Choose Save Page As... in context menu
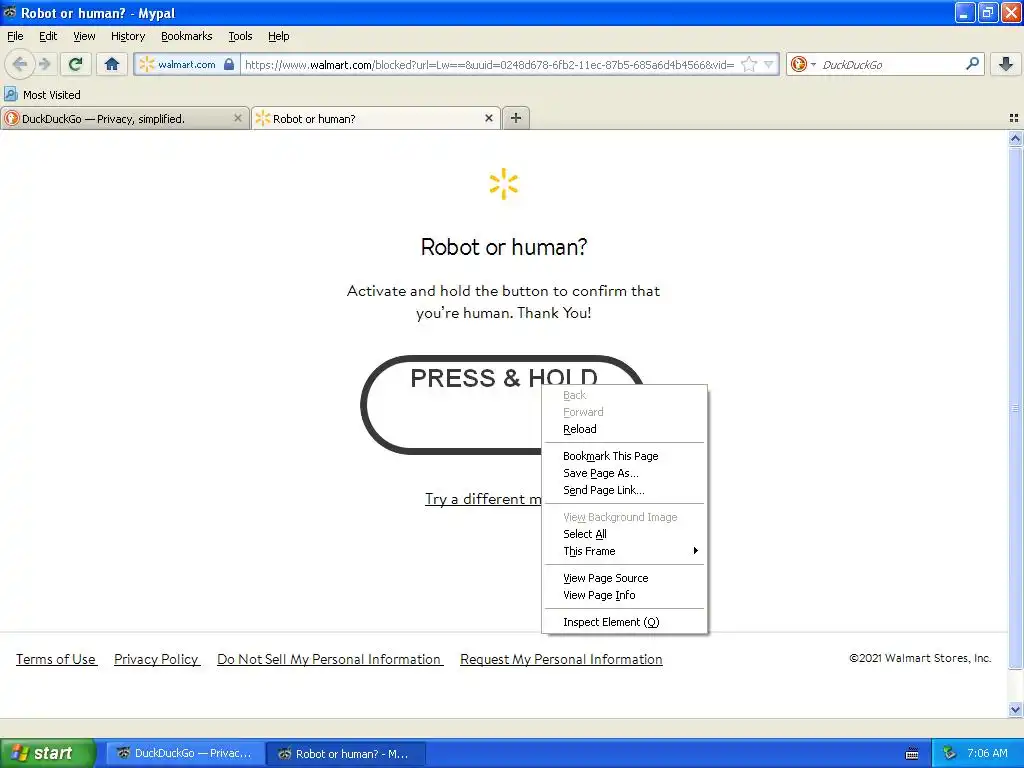 [x=625, y=473]
